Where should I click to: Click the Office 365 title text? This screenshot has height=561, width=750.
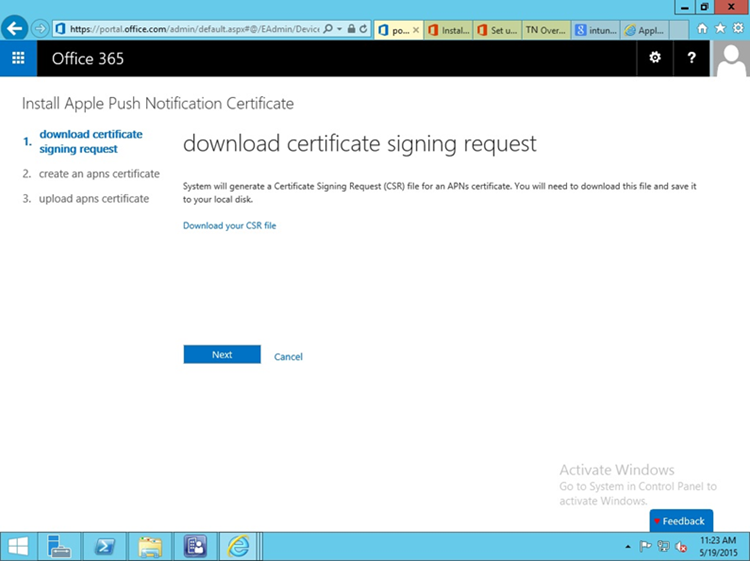coord(88,59)
